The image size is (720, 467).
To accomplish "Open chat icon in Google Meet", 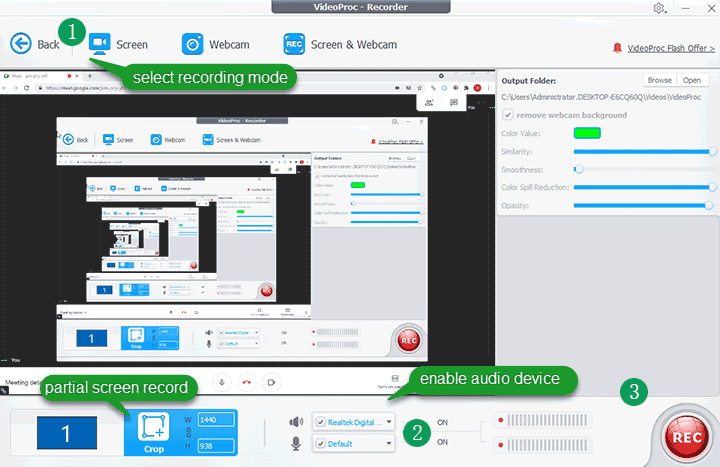I will coord(454,102).
